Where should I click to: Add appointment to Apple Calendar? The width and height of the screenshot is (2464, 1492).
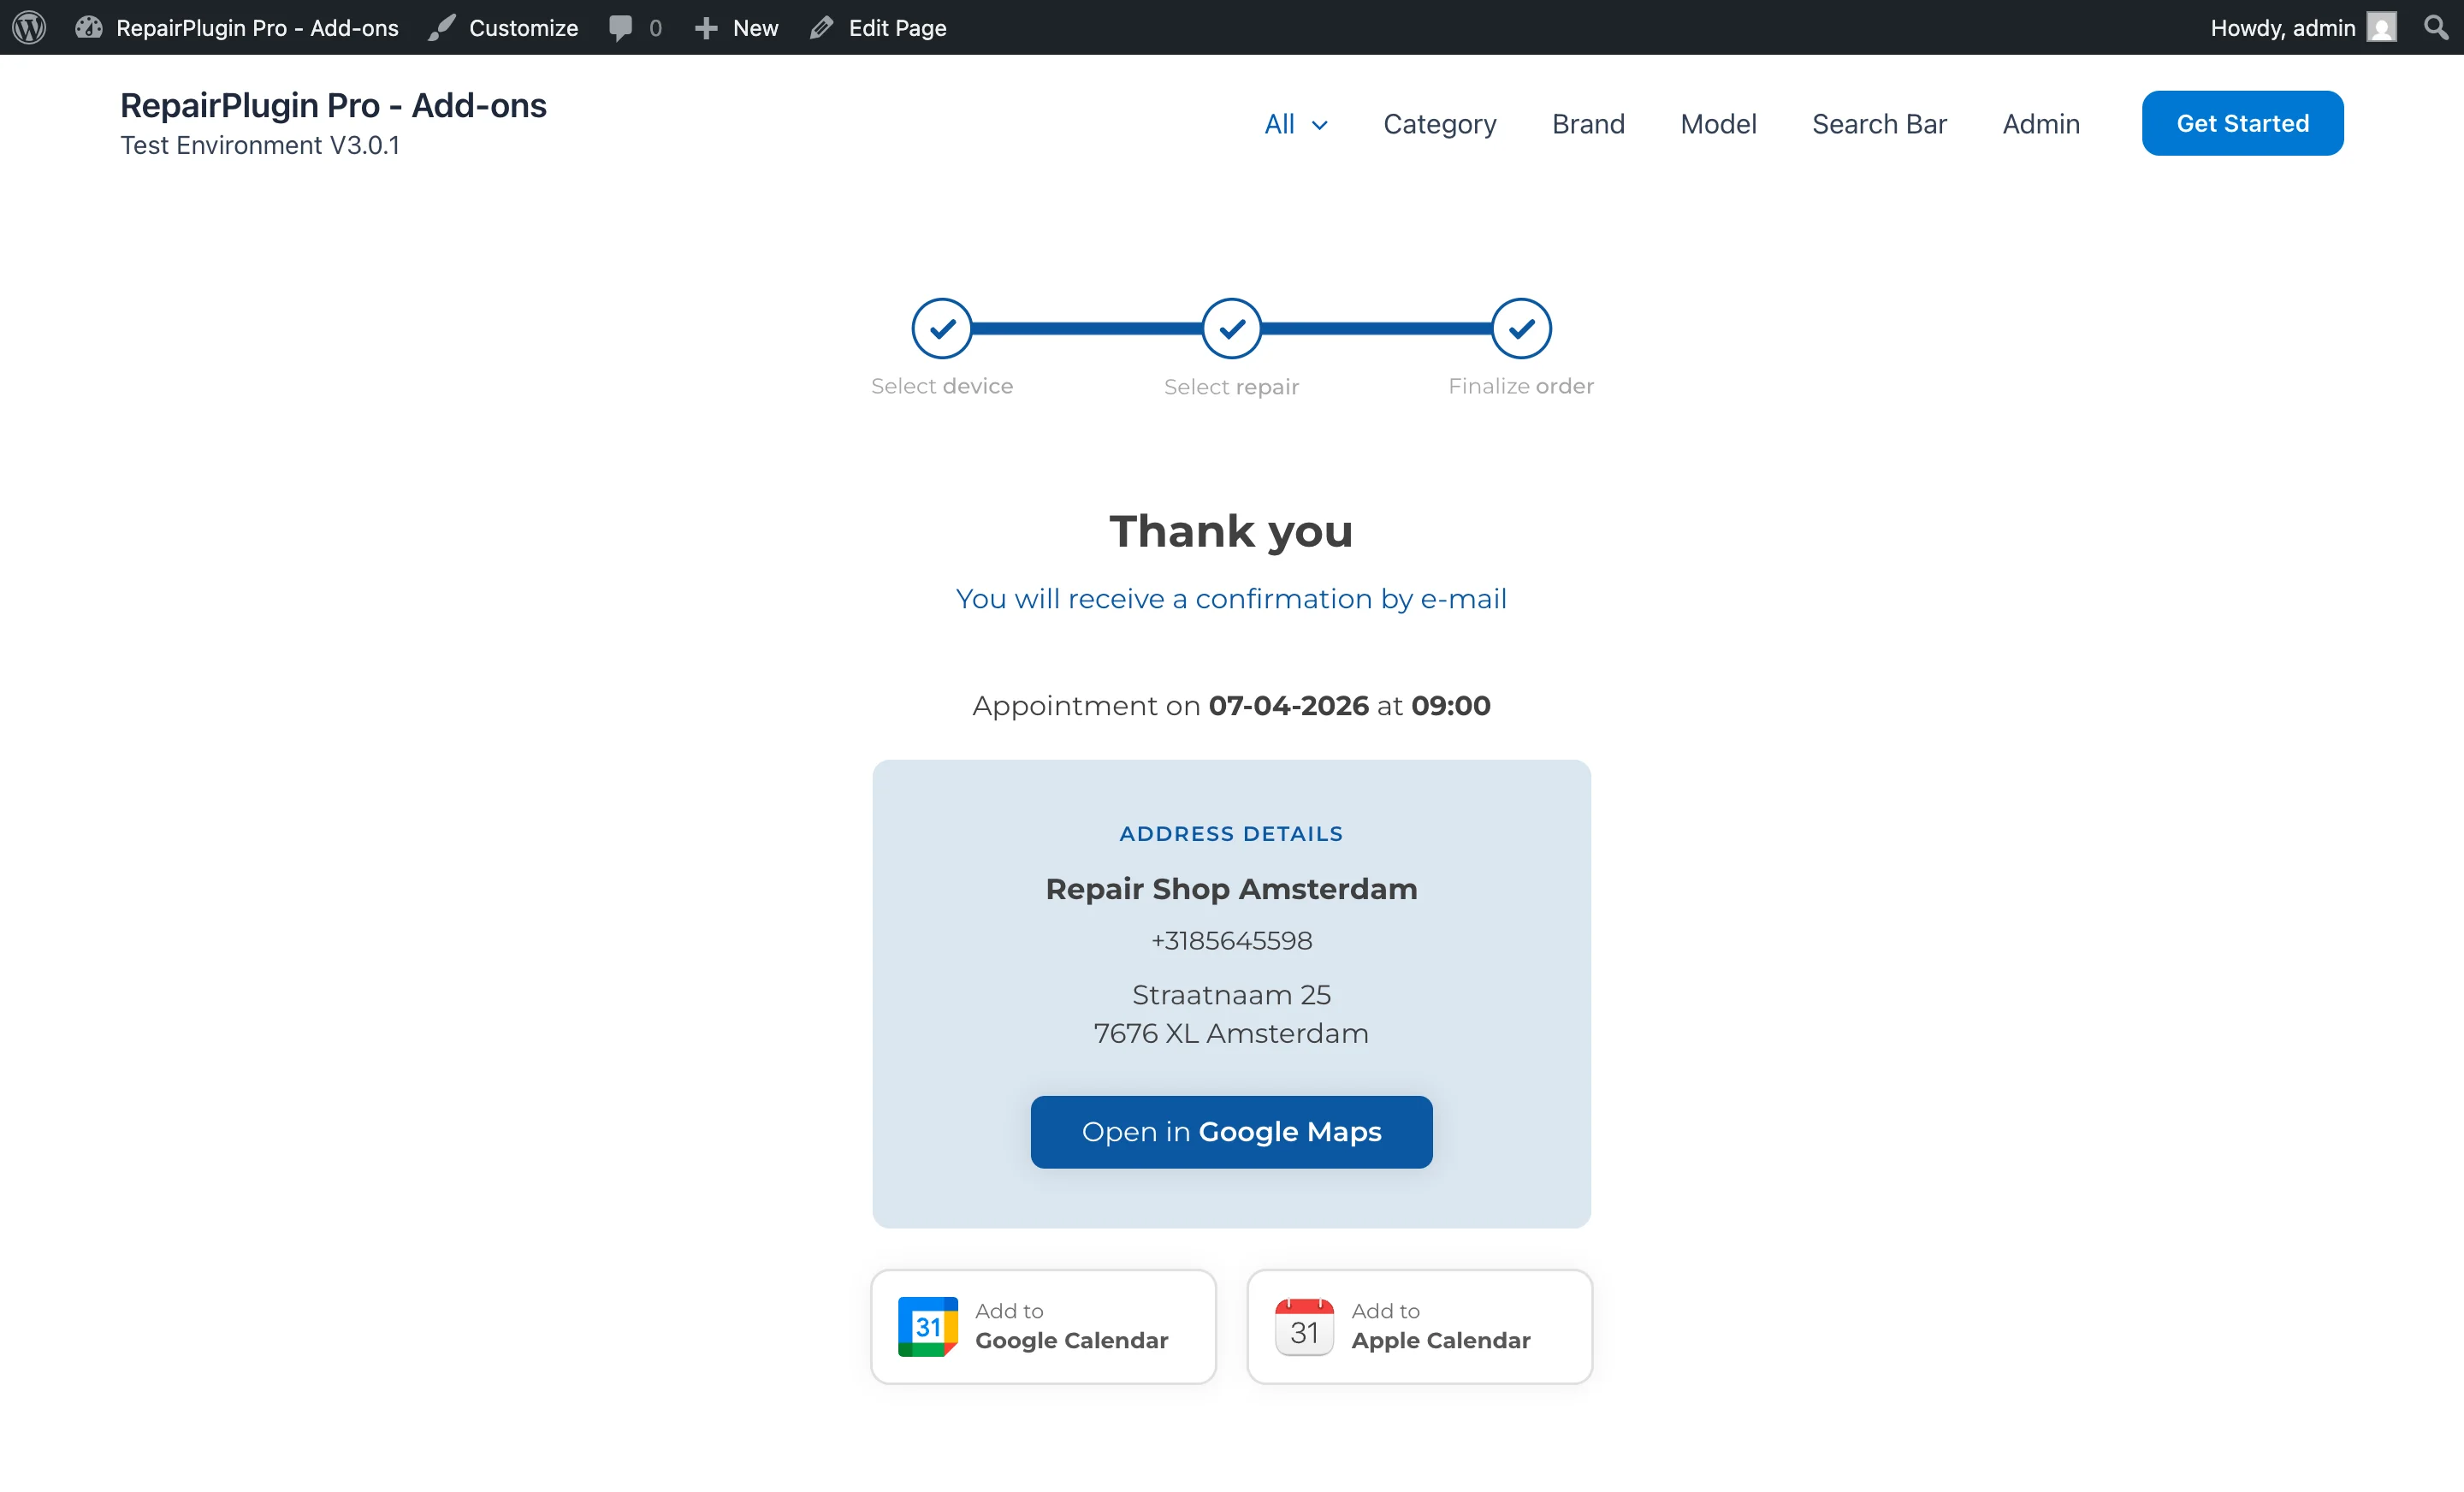[x=1419, y=1326]
